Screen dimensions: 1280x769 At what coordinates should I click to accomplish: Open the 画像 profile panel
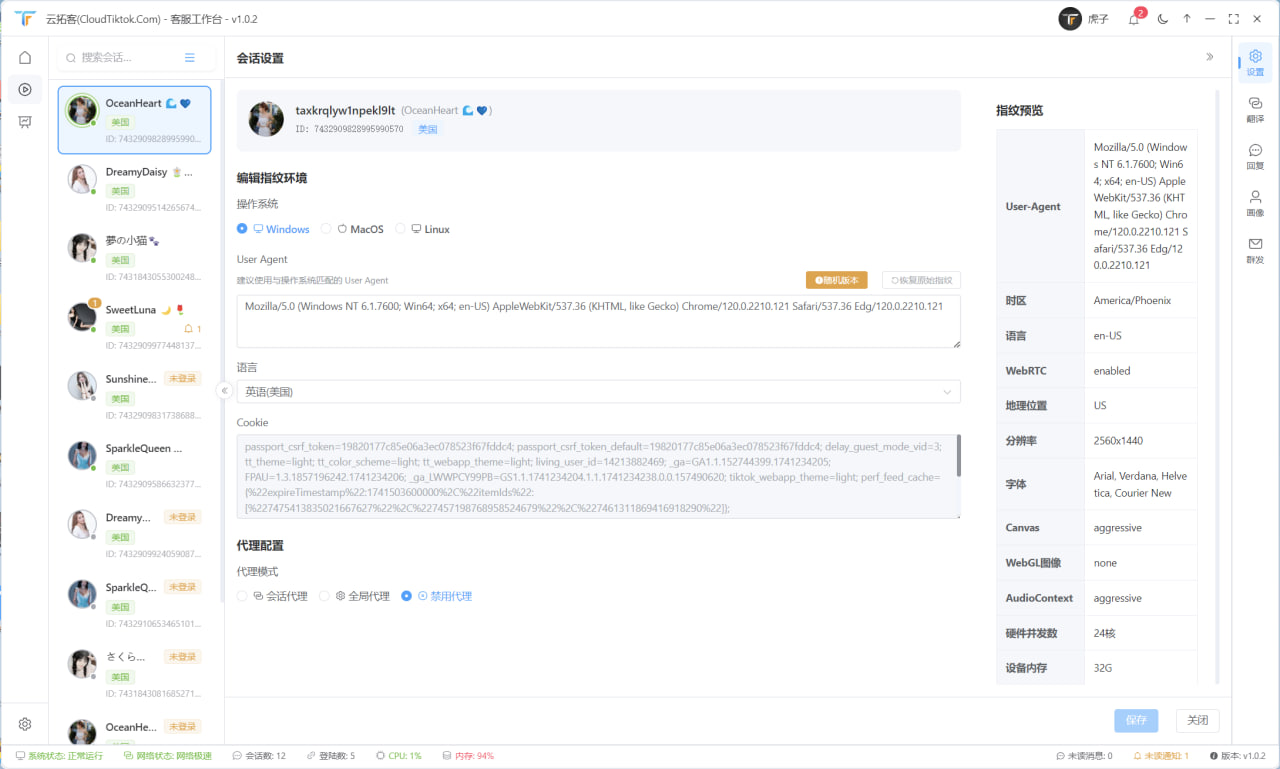tap(1255, 203)
